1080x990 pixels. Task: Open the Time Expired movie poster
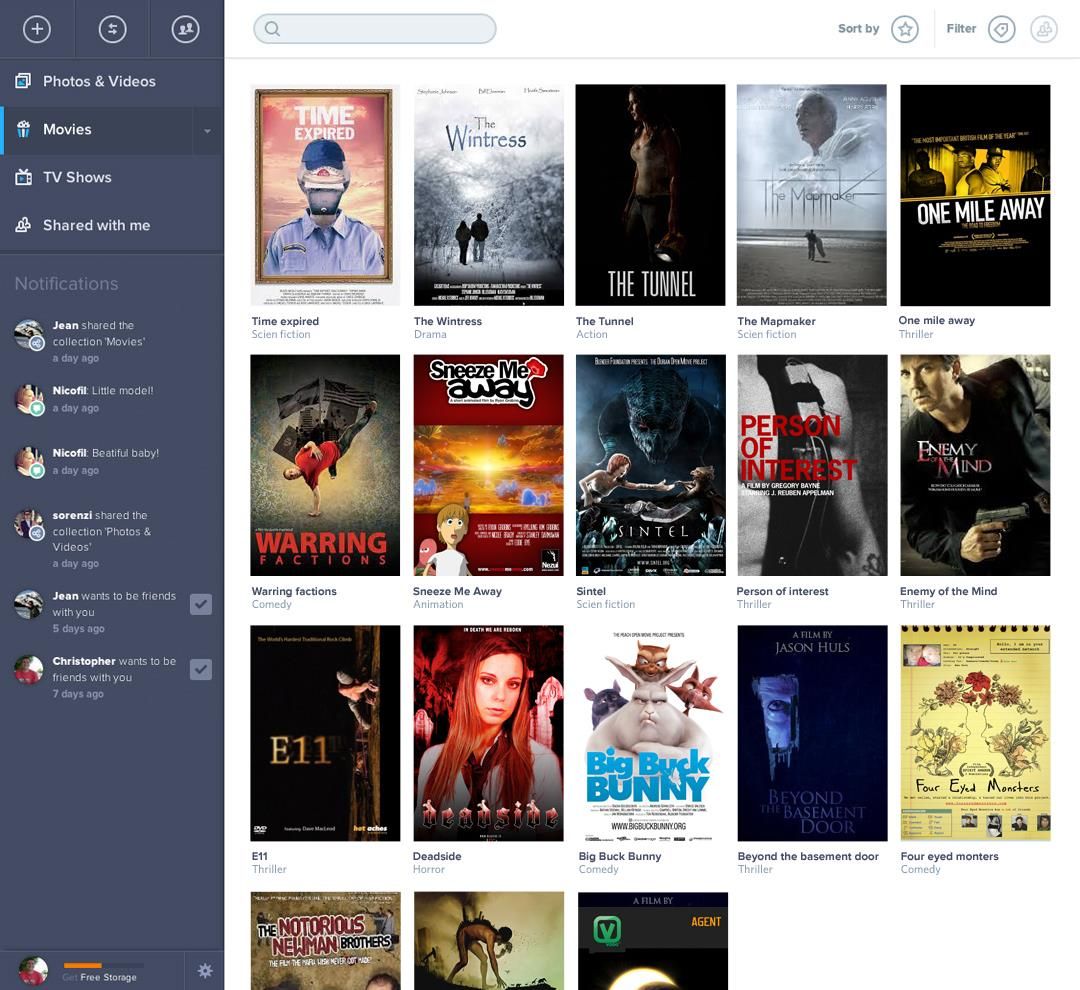(x=325, y=195)
